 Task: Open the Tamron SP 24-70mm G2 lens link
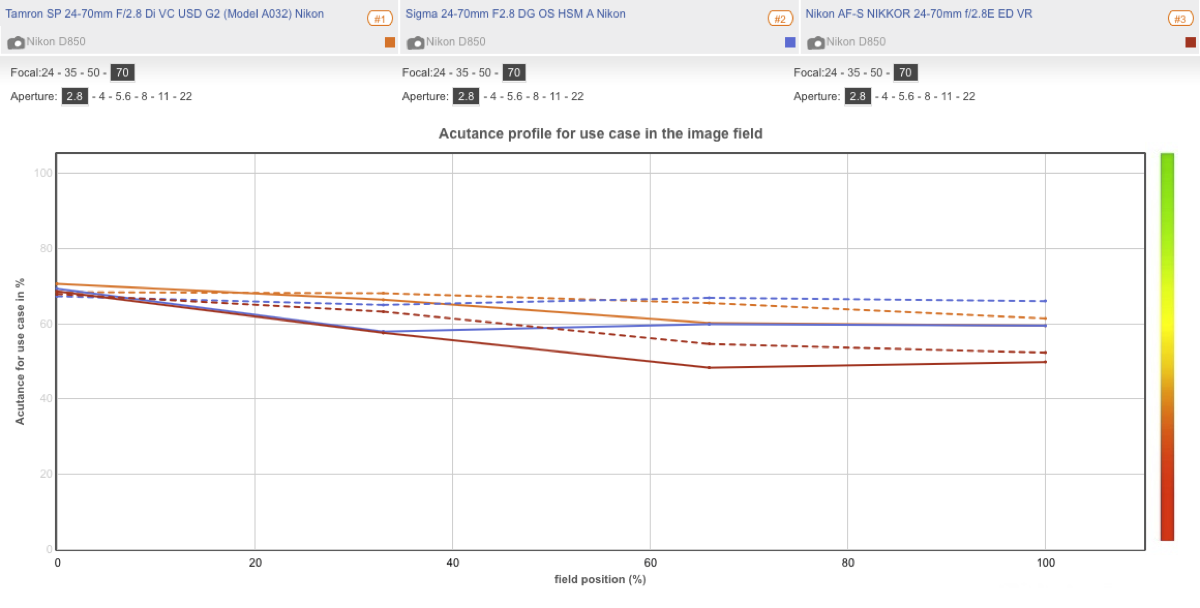pos(165,14)
